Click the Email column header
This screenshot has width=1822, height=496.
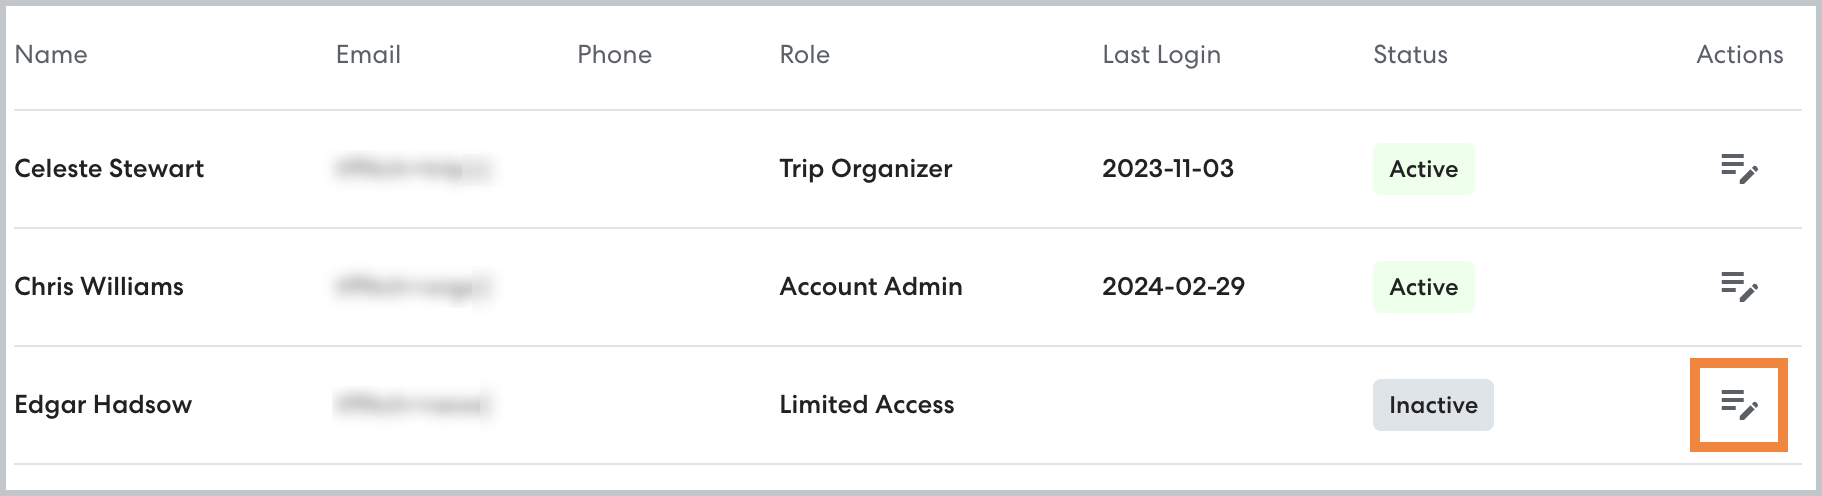tap(368, 55)
